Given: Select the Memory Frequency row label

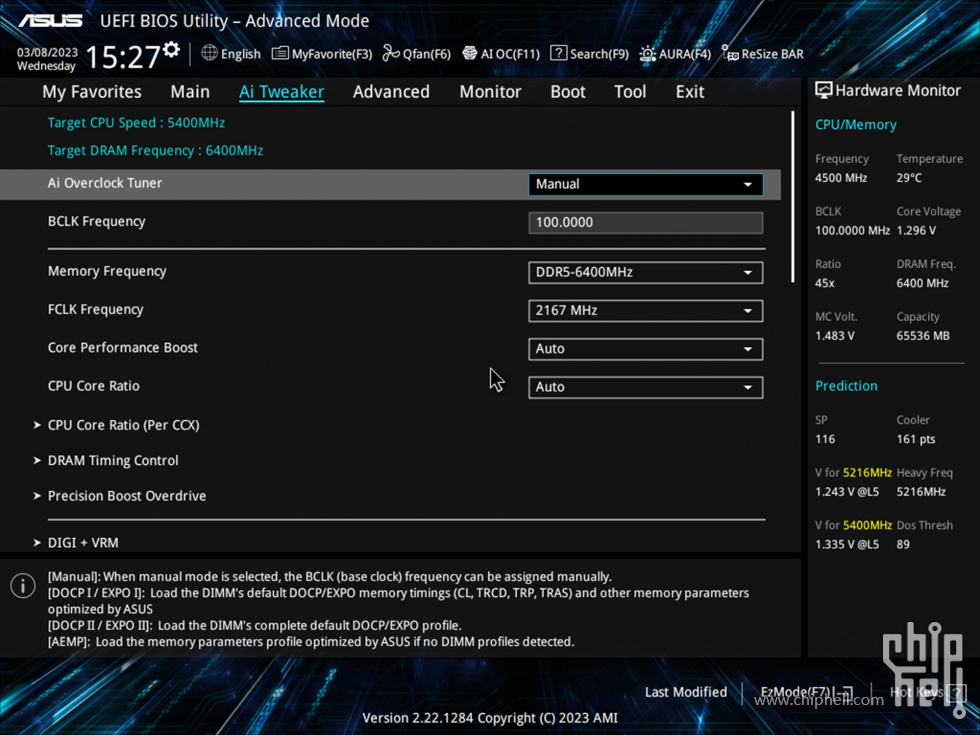Looking at the screenshot, I should (108, 271).
